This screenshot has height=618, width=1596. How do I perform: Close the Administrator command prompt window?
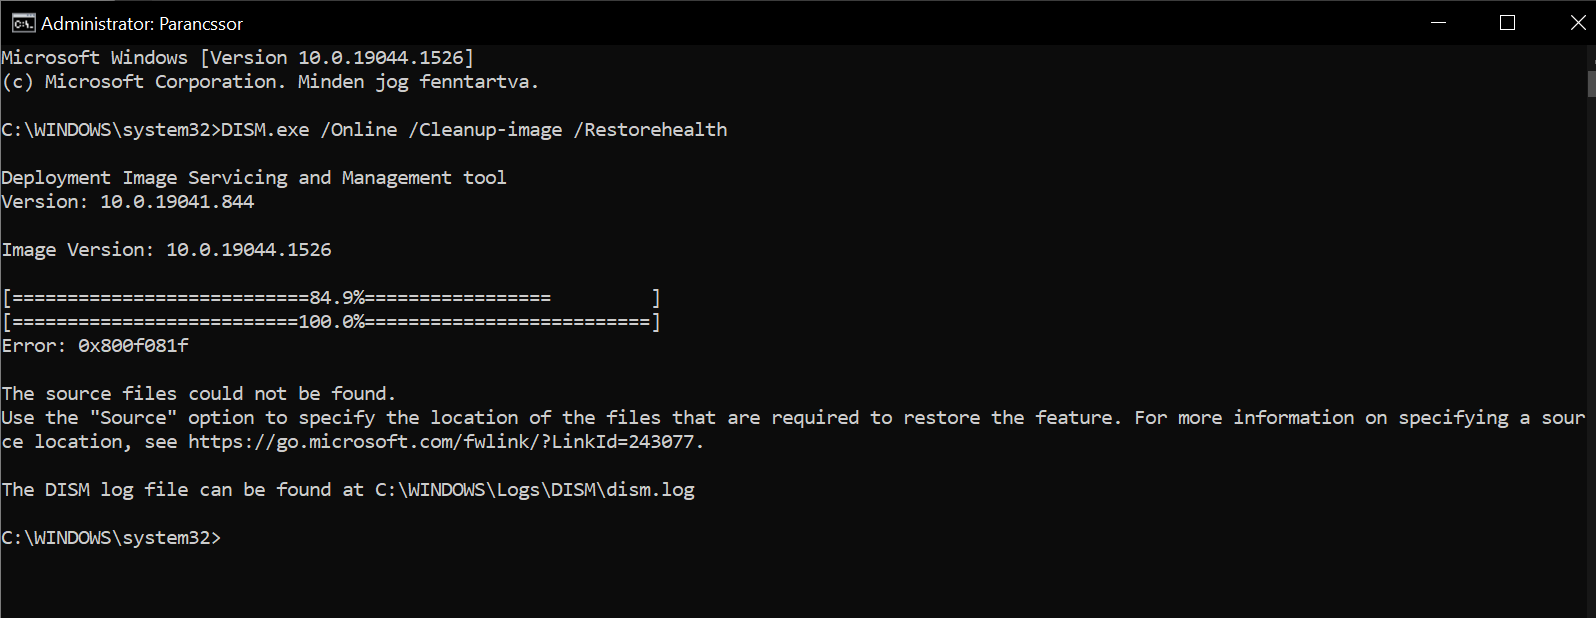coord(1577,23)
